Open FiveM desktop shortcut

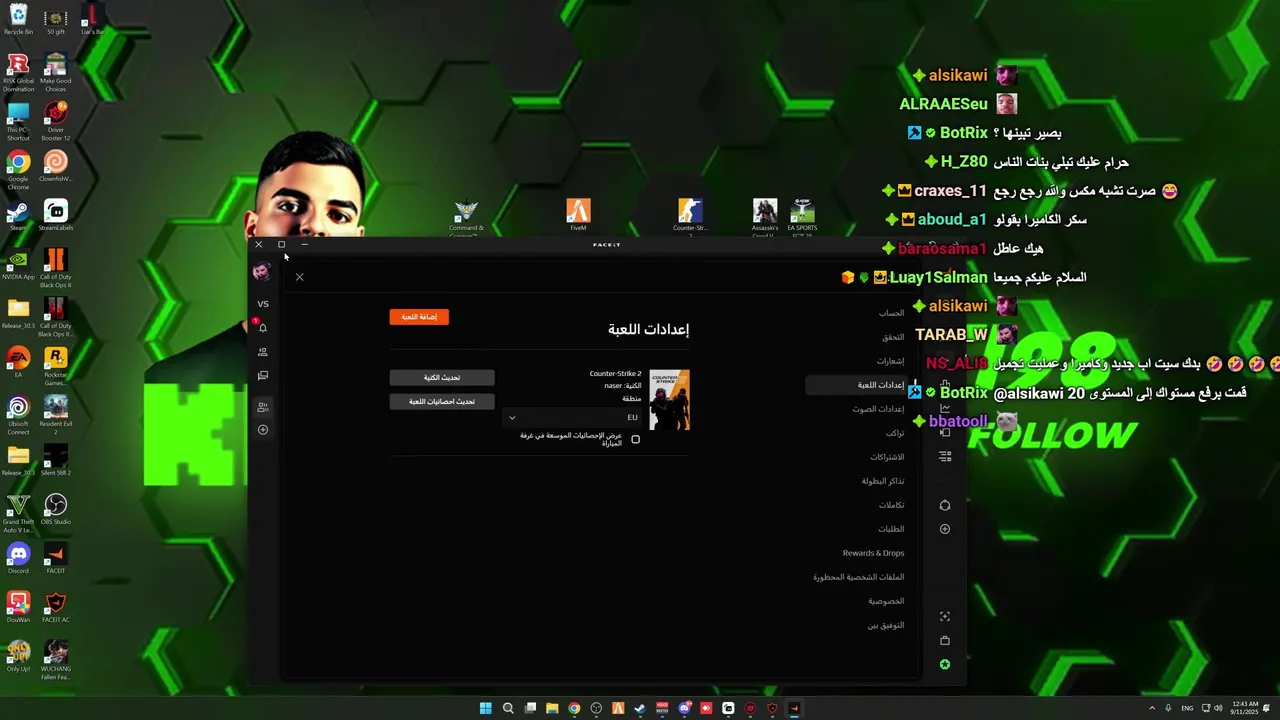578,215
